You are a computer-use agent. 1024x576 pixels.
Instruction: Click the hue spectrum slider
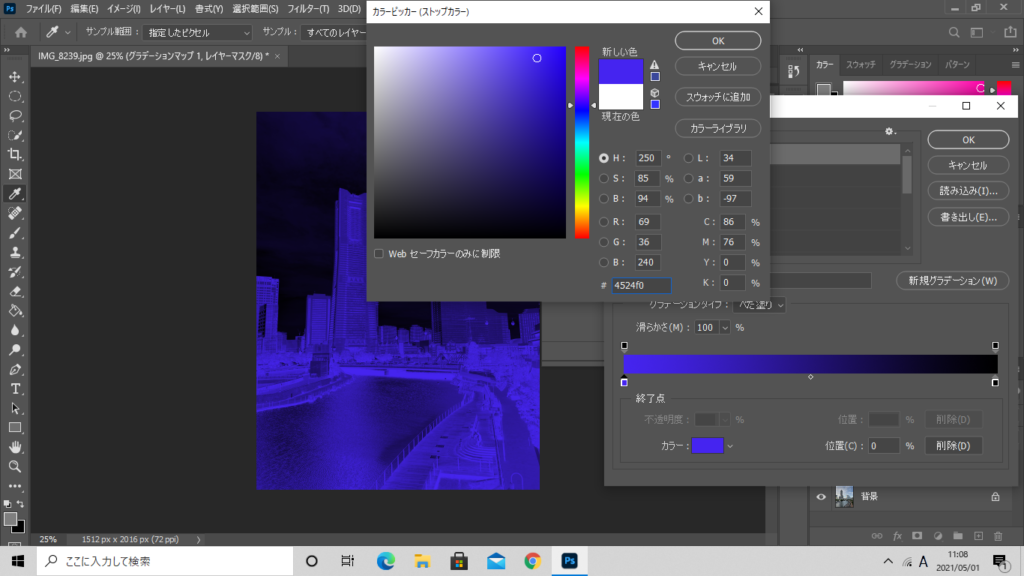581,142
